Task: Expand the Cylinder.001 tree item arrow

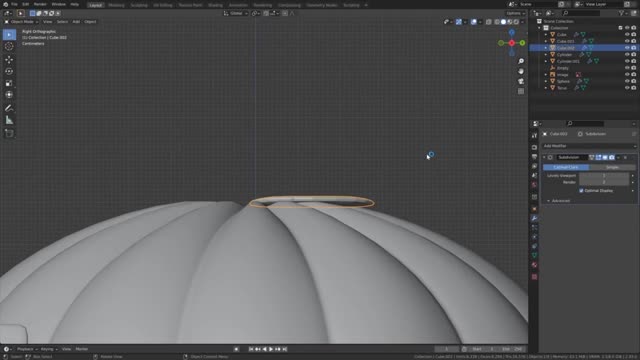Action: [546, 61]
